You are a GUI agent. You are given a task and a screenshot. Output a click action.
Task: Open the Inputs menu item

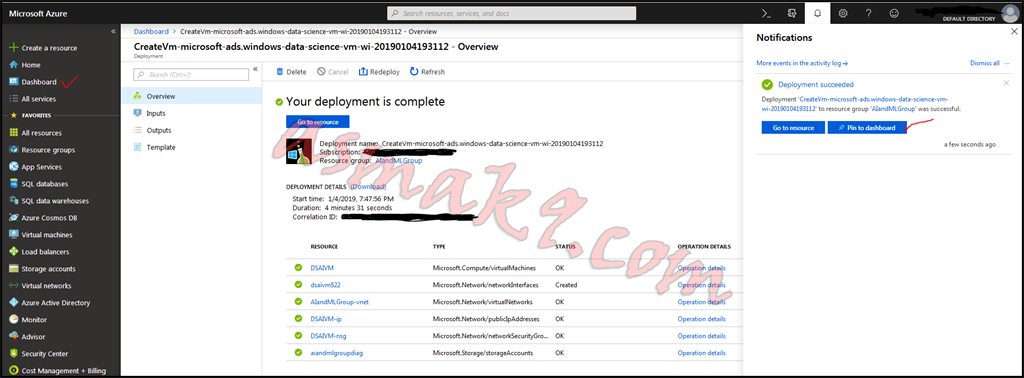click(x=191, y=113)
